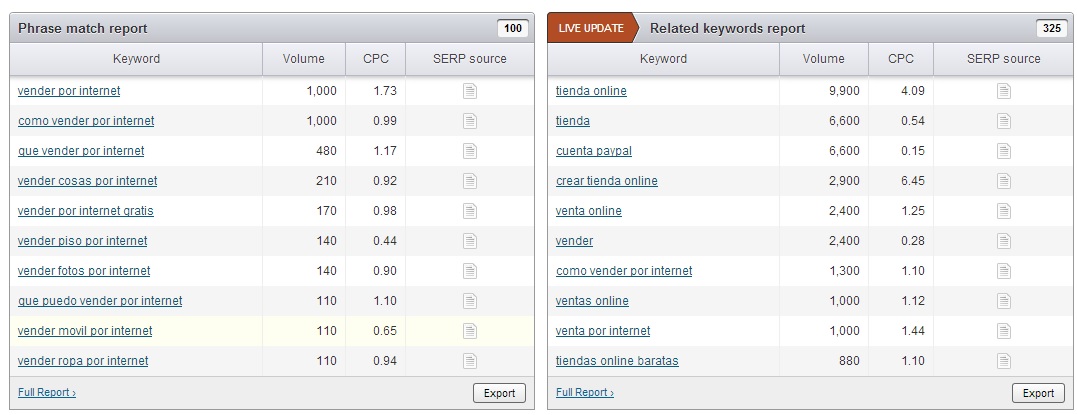Open 'como vender por internet' in Related keywords report
The image size is (1077, 415).
(x=624, y=271)
